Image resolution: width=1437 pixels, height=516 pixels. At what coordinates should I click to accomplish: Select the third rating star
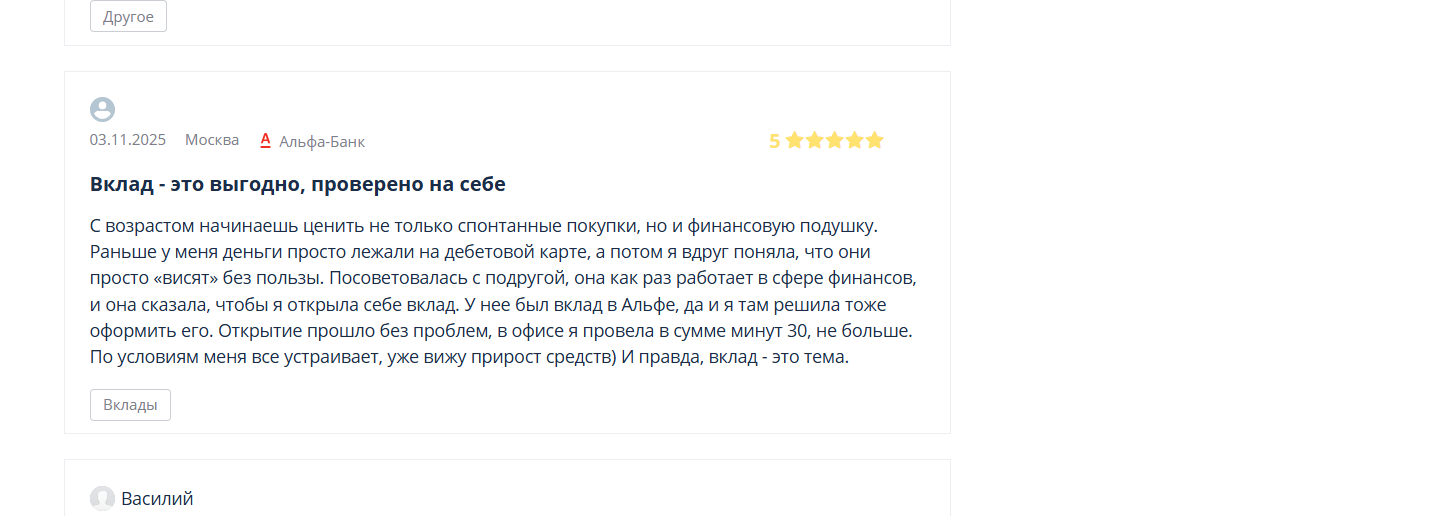pyautogui.click(x=835, y=140)
